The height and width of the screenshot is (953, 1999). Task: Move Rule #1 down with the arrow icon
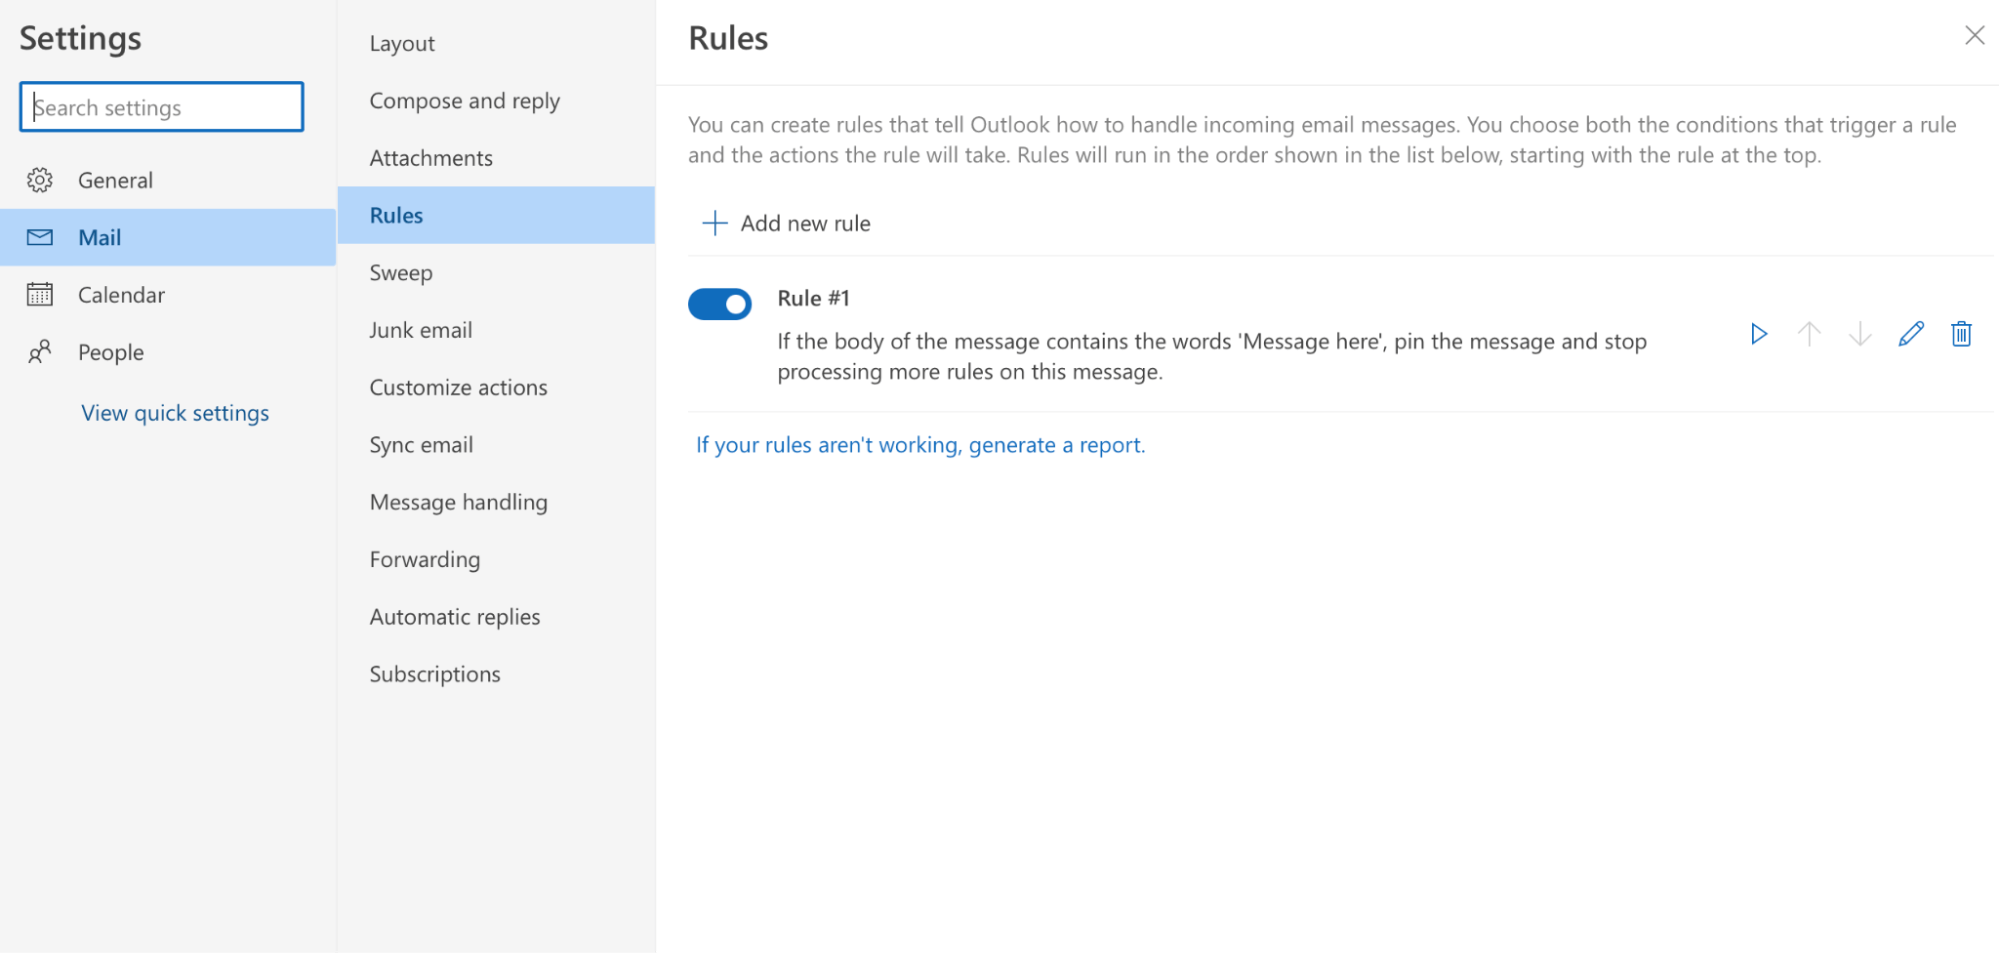point(1860,334)
